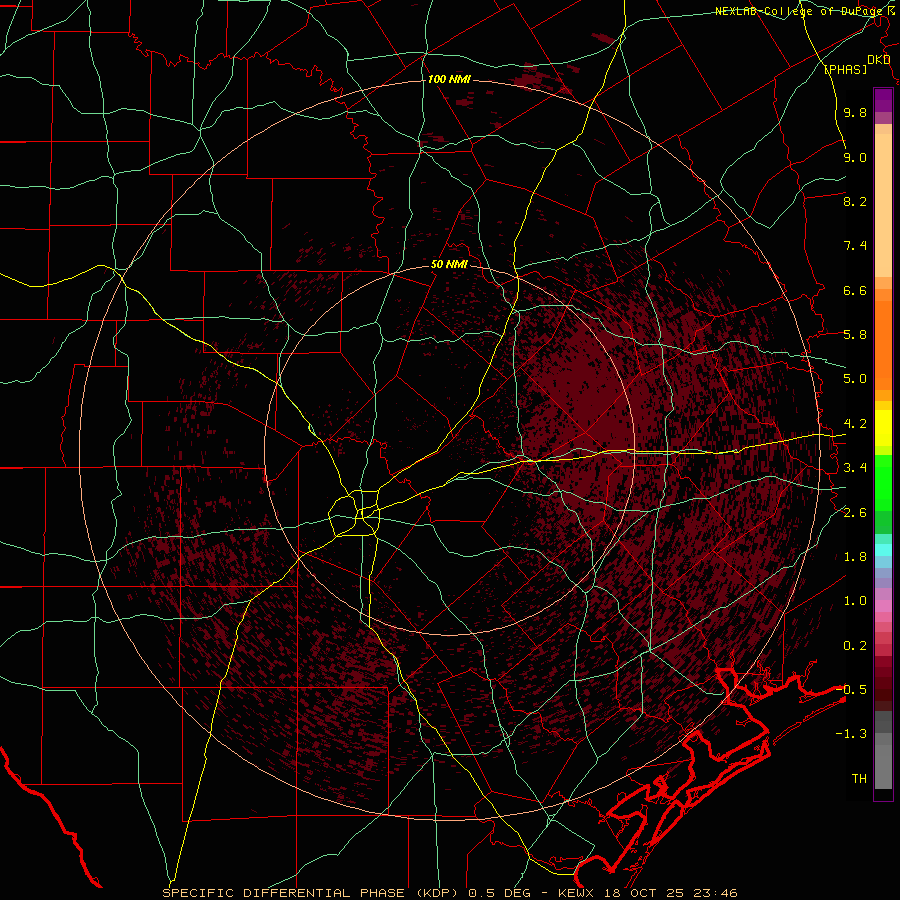Click the 4.2 scale value

pos(855,424)
